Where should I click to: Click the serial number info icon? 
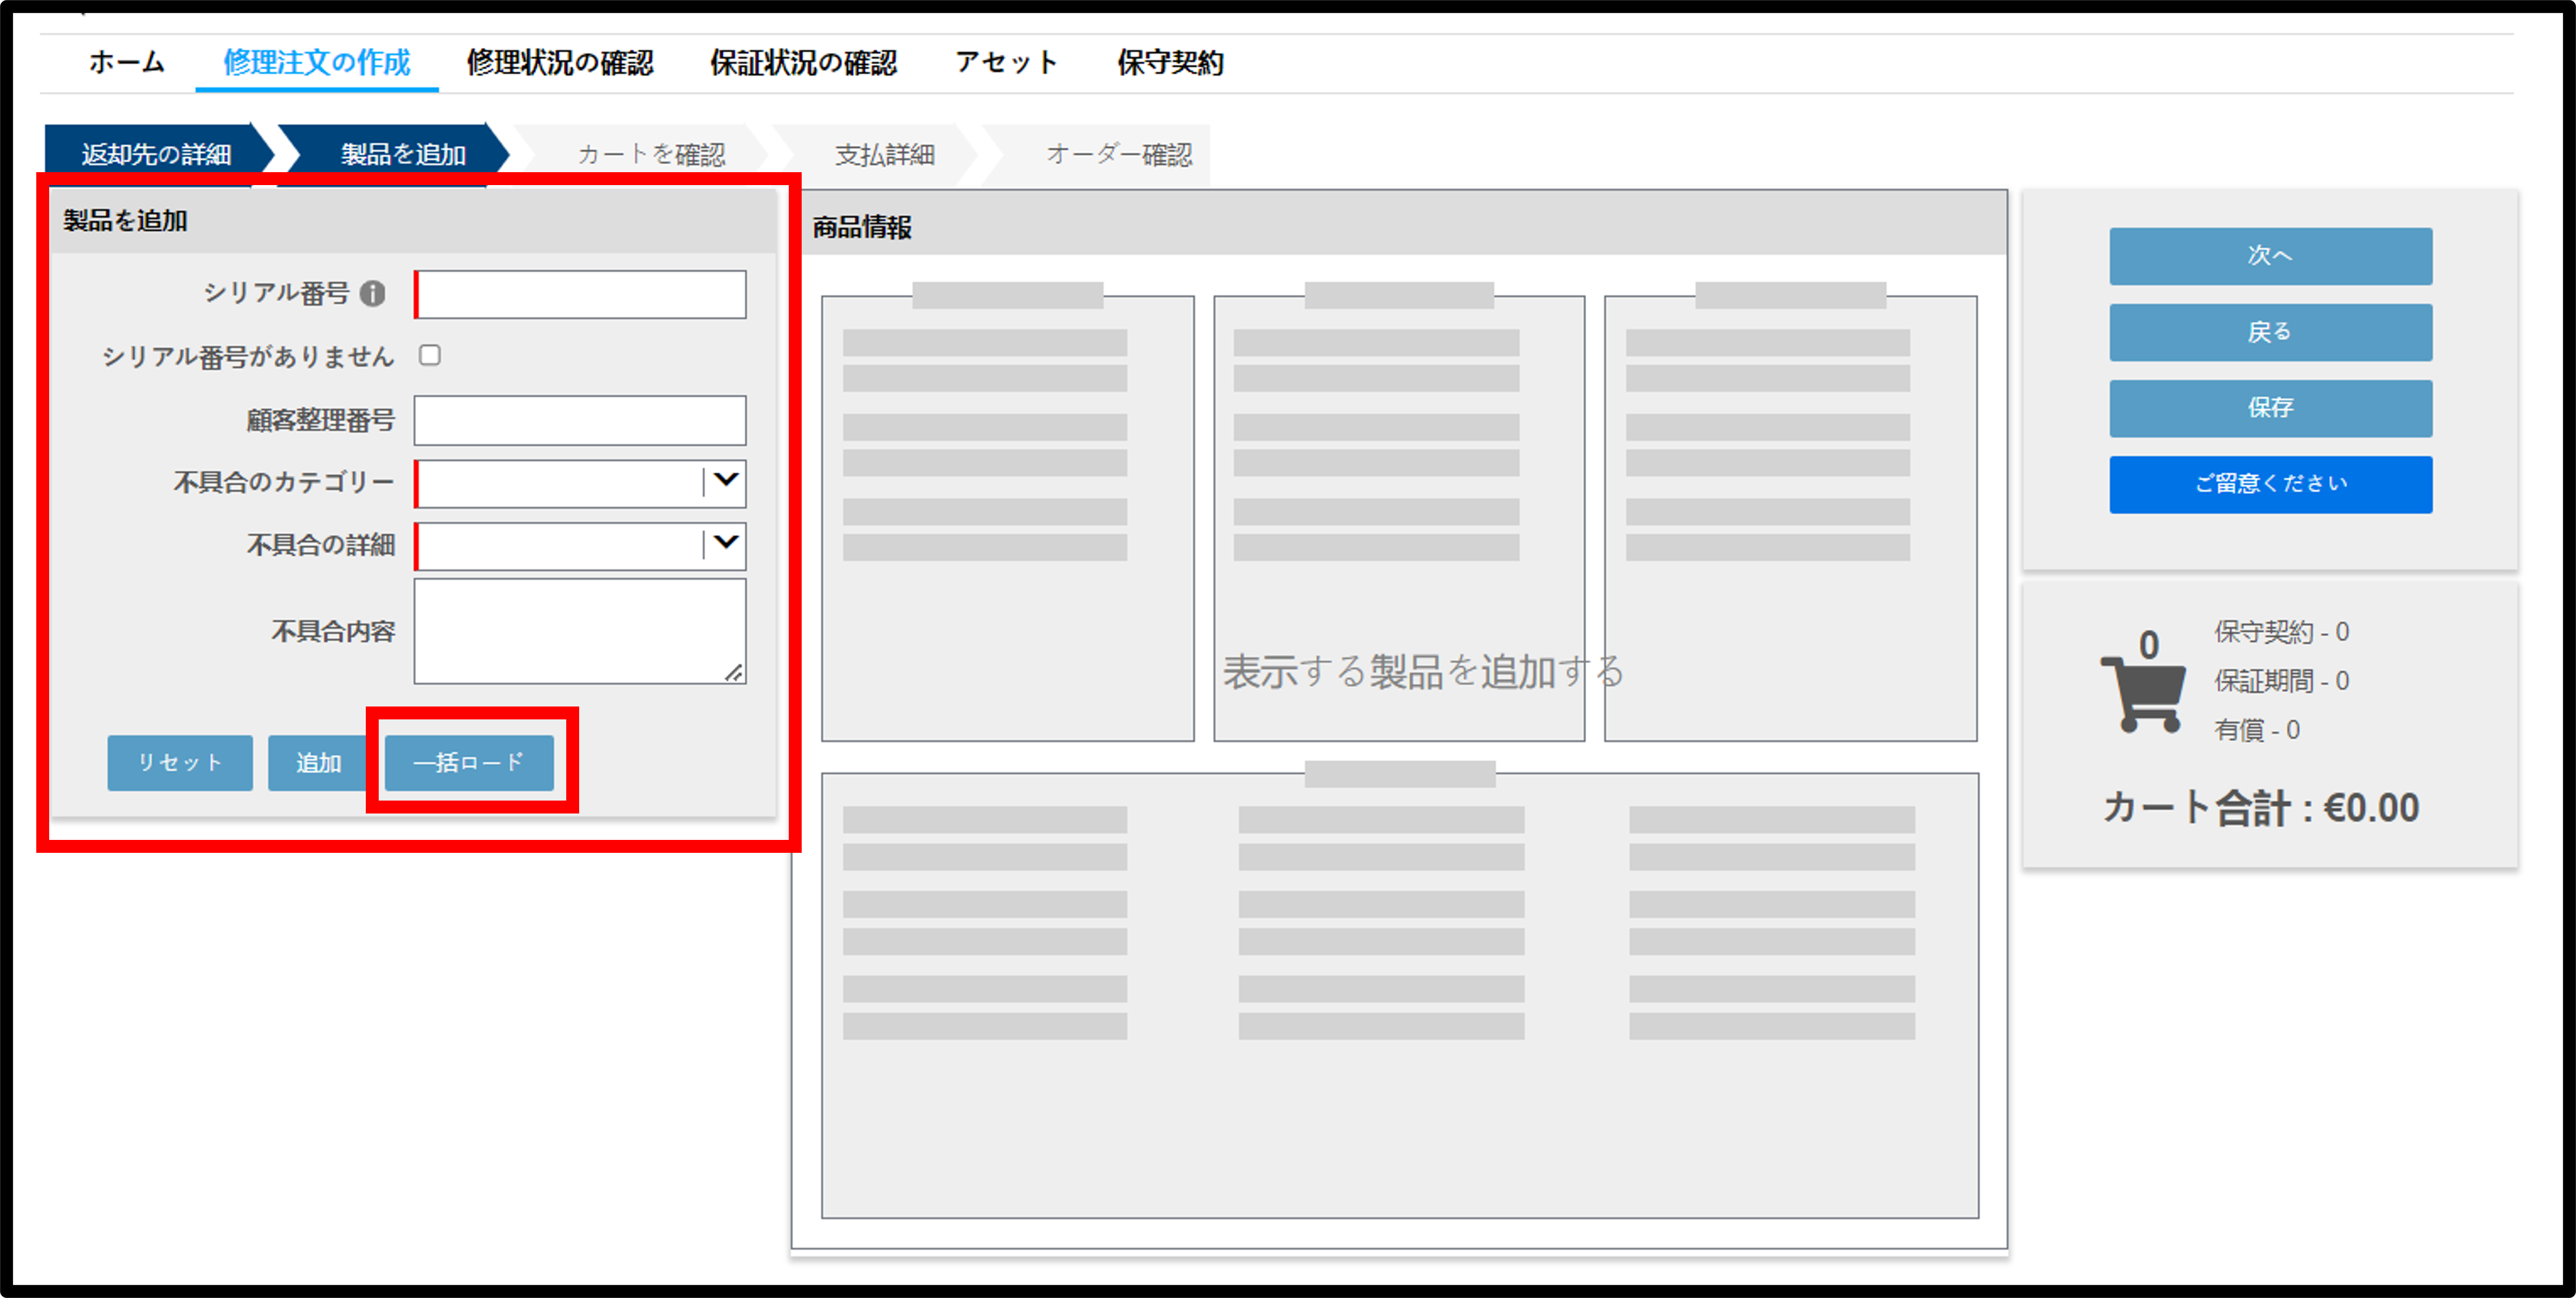[372, 294]
